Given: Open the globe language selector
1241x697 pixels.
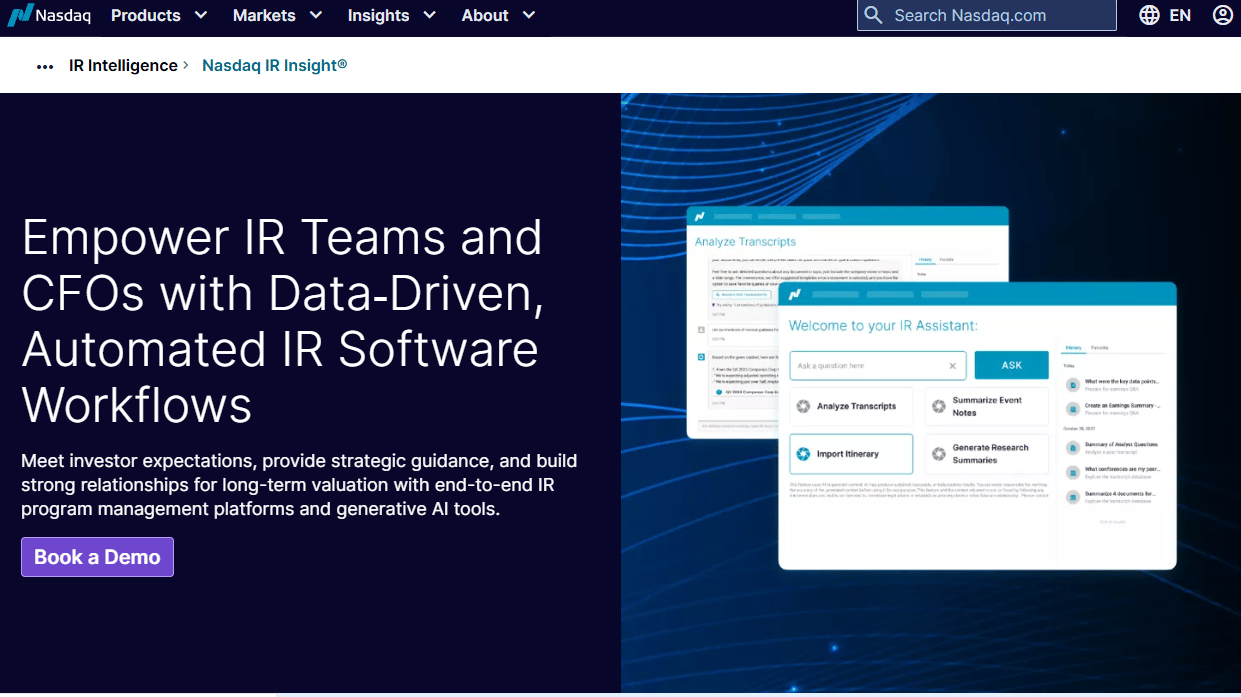Looking at the screenshot, I should 1150,15.
